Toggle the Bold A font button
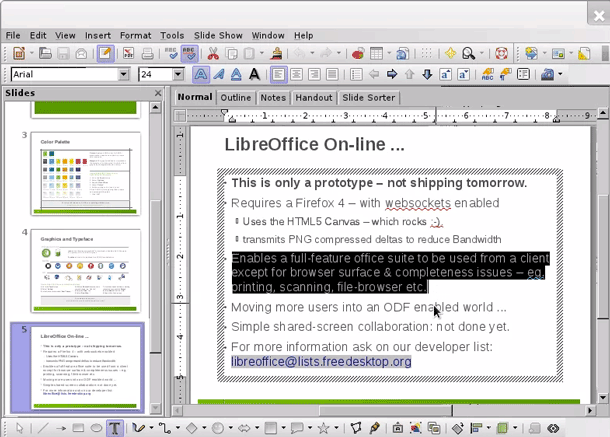Image resolution: width=610 pixels, height=437 pixels. pos(201,74)
